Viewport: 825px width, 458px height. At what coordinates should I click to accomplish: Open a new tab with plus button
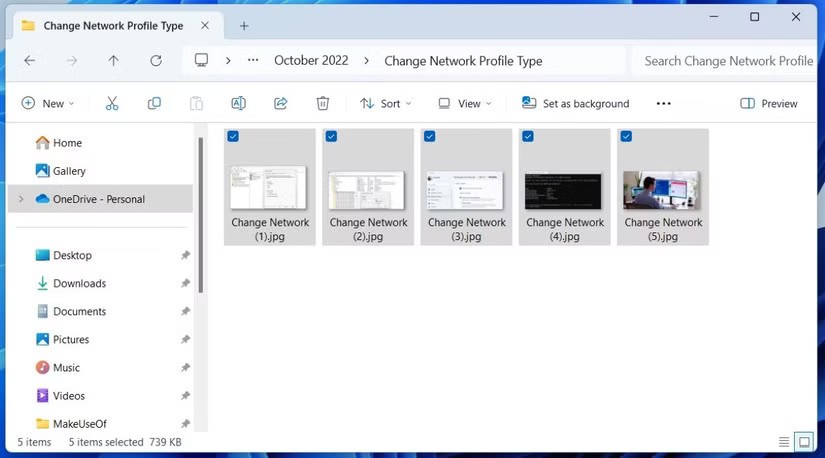(244, 26)
